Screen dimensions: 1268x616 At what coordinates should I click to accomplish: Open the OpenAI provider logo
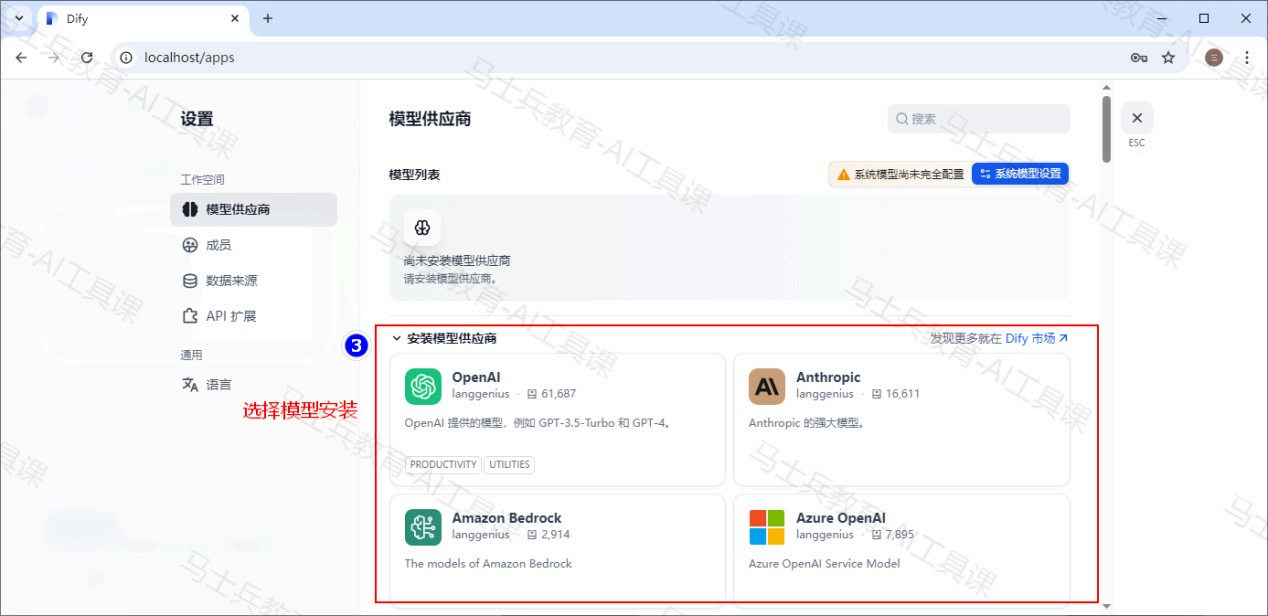[423, 386]
